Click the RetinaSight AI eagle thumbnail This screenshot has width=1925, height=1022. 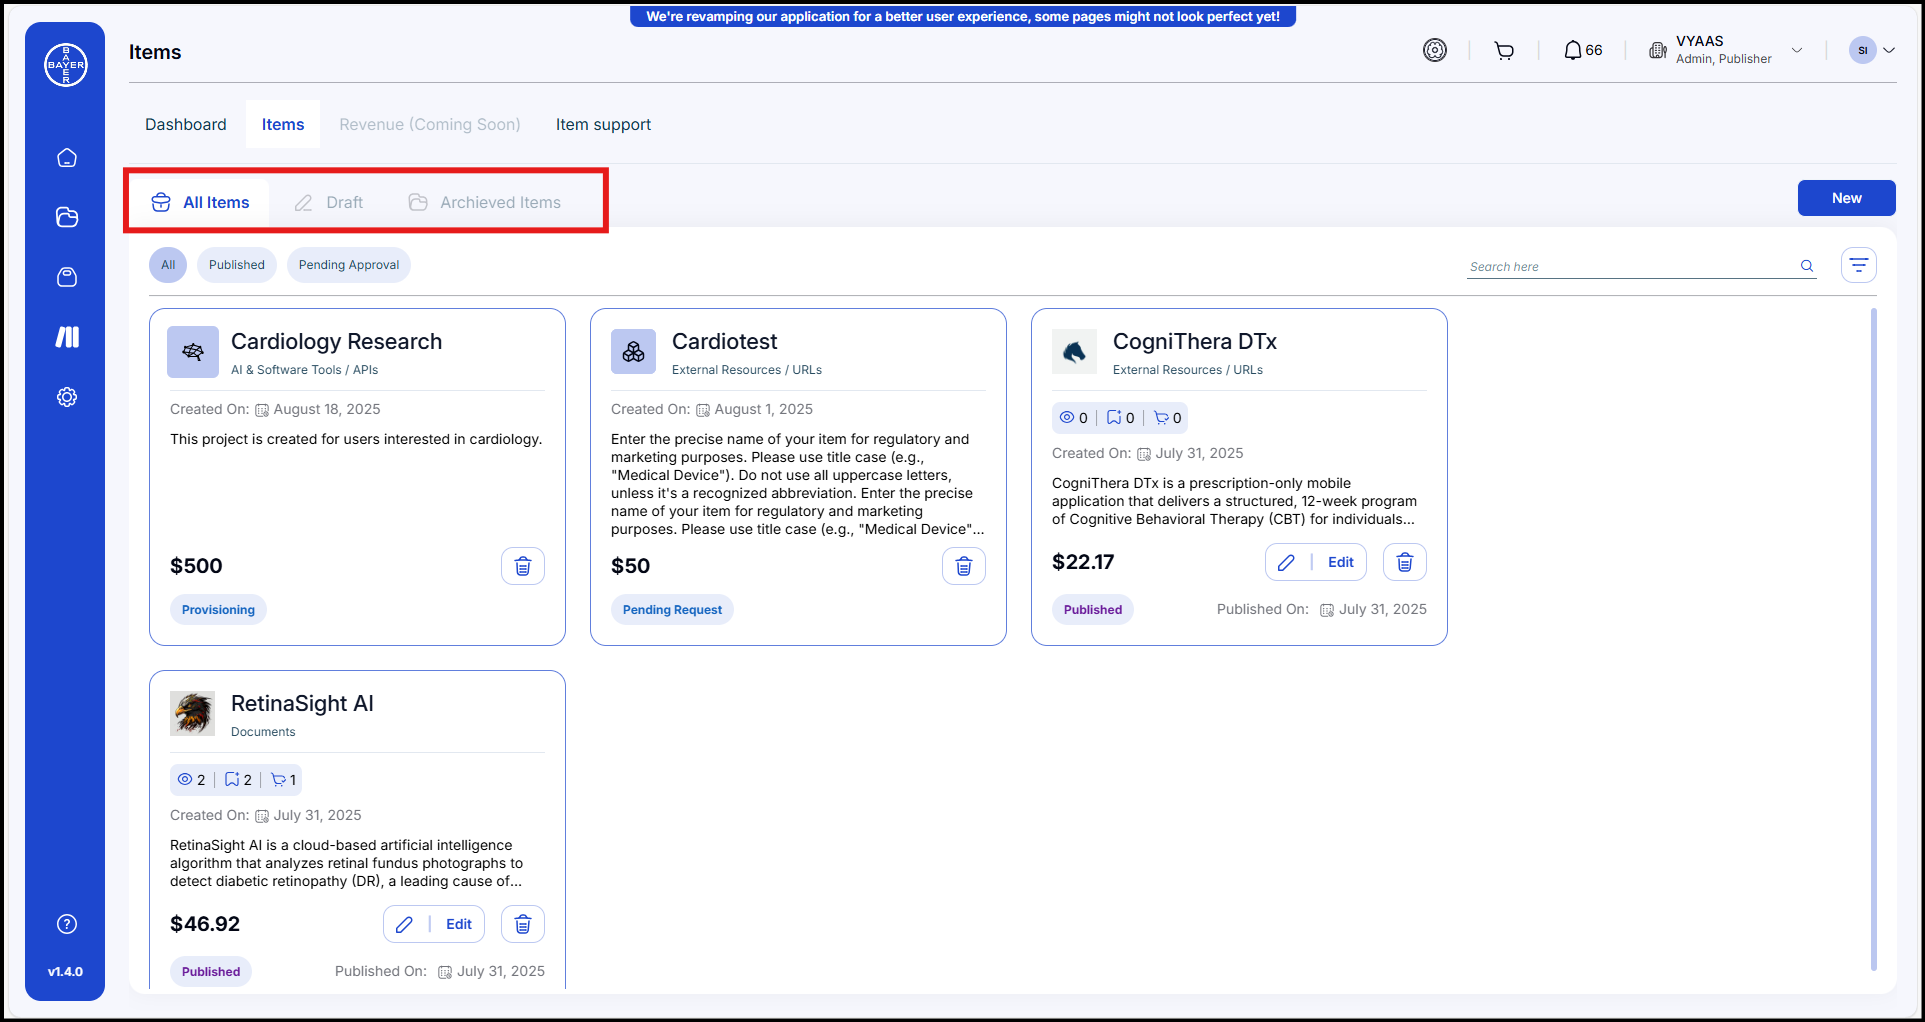[193, 714]
